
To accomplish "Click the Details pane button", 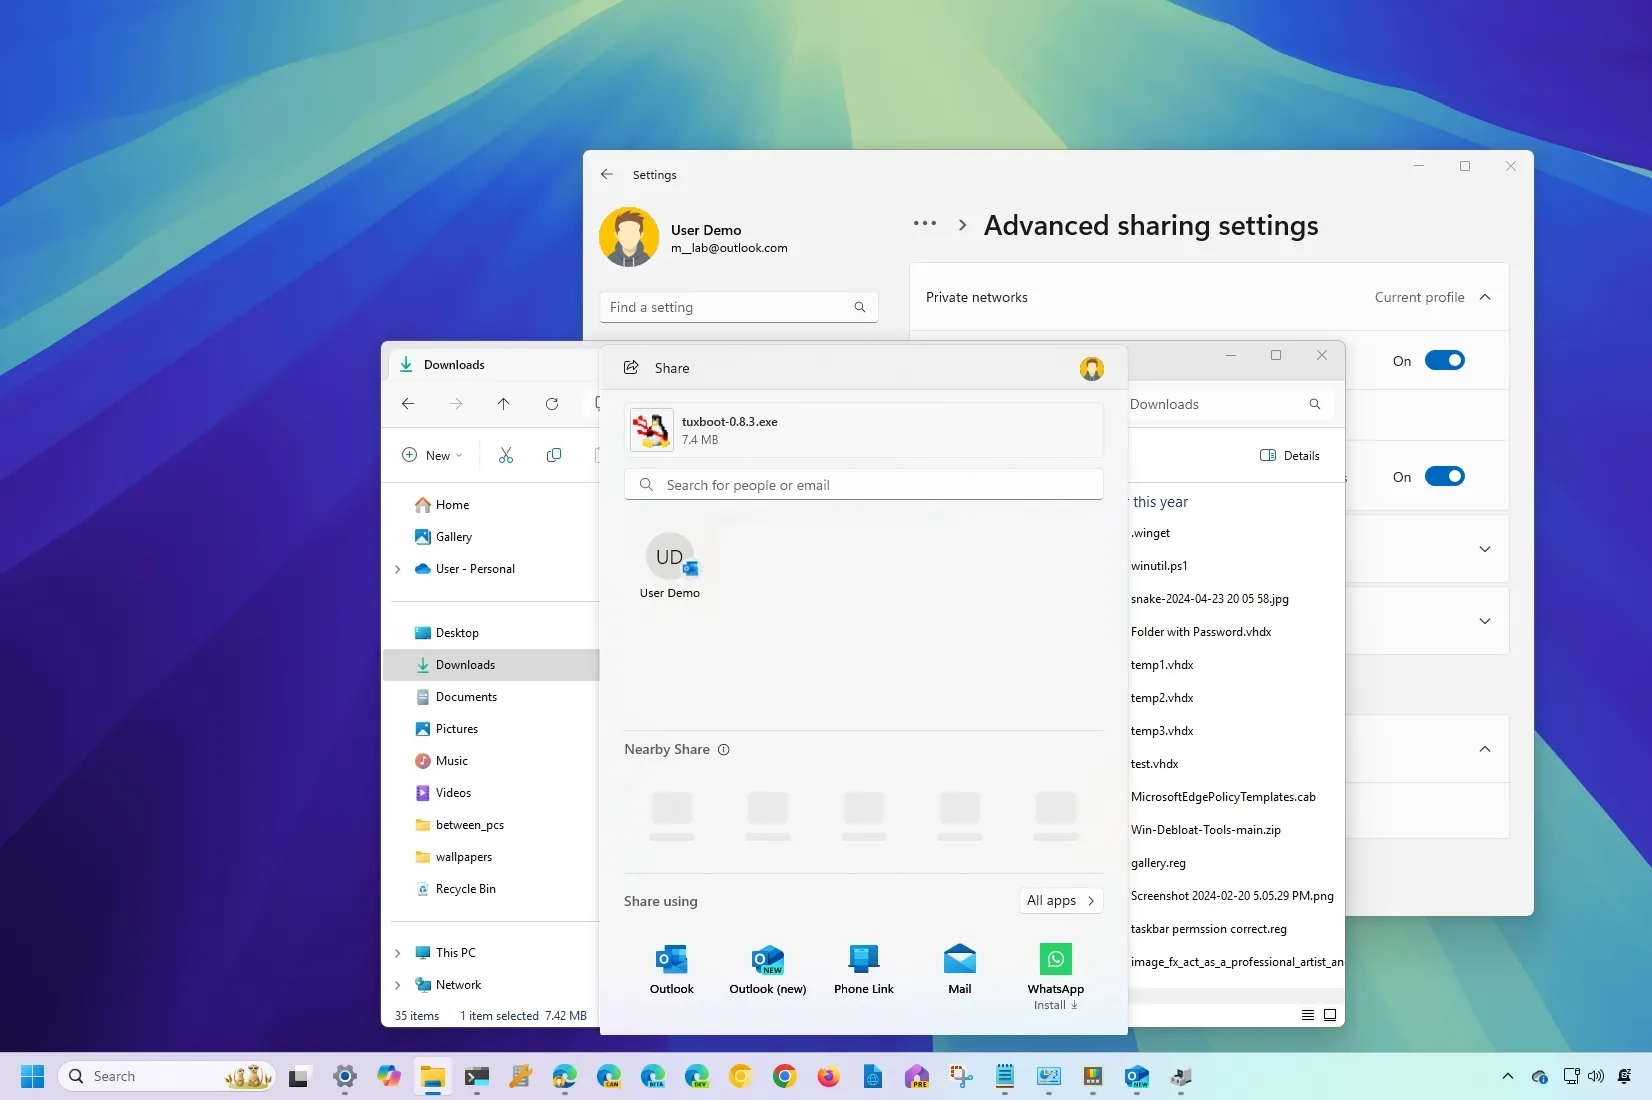I will 1290,455.
